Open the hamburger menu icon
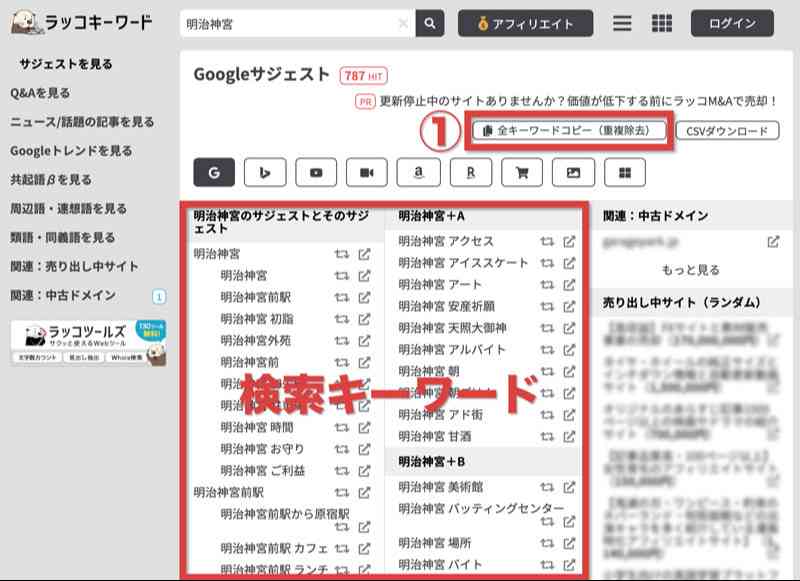Screen dimensions: 800x581 pos(622,23)
